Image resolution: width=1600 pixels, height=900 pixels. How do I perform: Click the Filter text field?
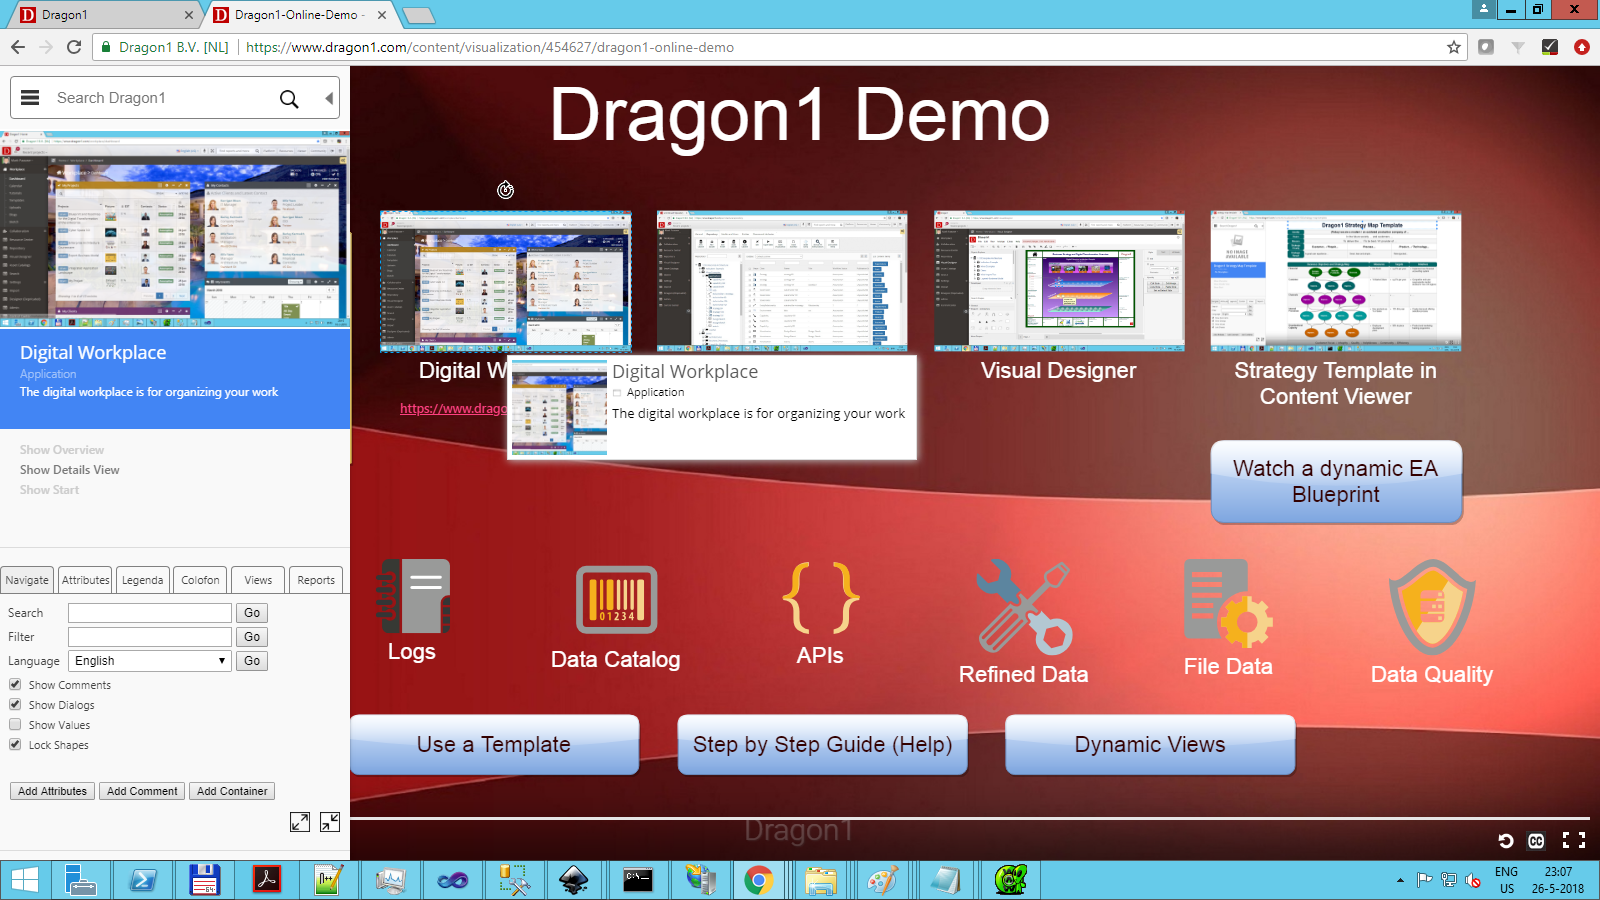click(x=150, y=637)
